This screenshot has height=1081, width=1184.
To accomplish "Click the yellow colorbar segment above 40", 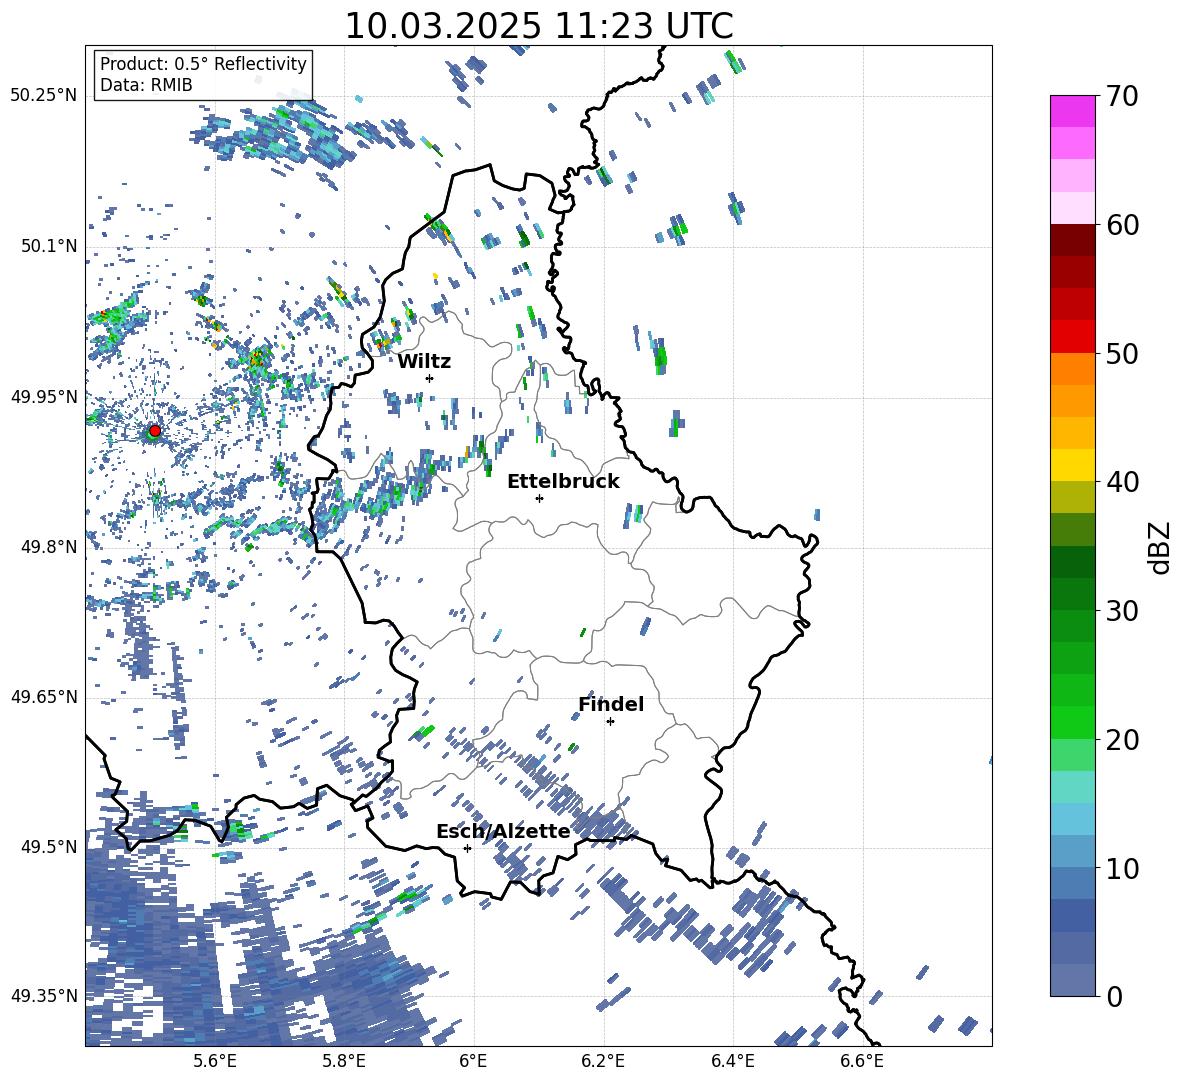I will pos(1072,465).
